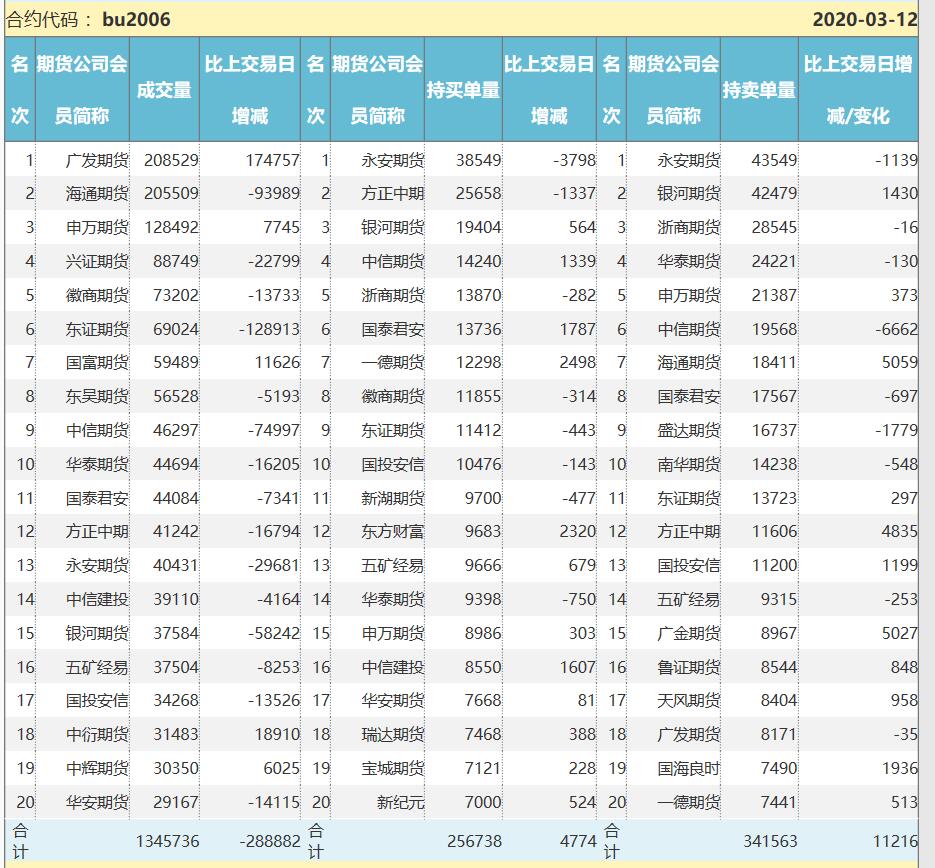Click 中衍期货 in the volume ranking

[x=97, y=735]
